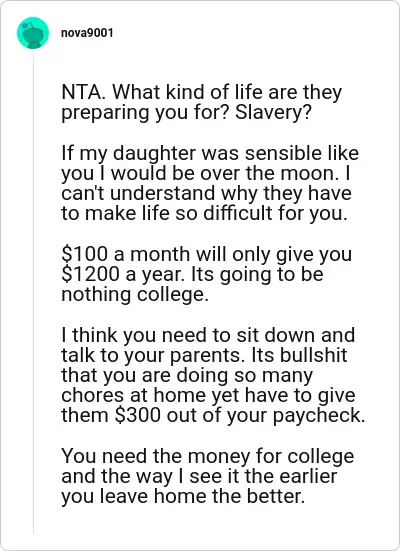Click the phrase 'talk to your parents.'
Image resolution: width=400 pixels, height=551 pixels.
pyautogui.click(x=153, y=355)
